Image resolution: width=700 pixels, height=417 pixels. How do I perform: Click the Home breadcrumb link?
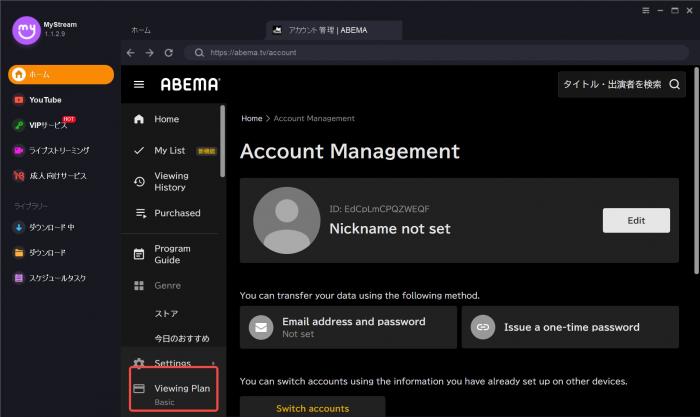coord(252,118)
